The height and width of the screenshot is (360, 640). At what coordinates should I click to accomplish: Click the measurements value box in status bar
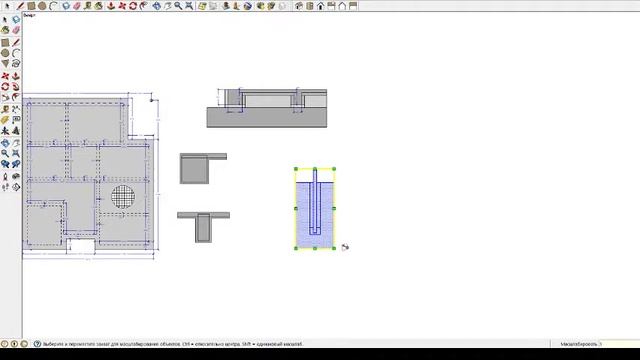[620, 344]
